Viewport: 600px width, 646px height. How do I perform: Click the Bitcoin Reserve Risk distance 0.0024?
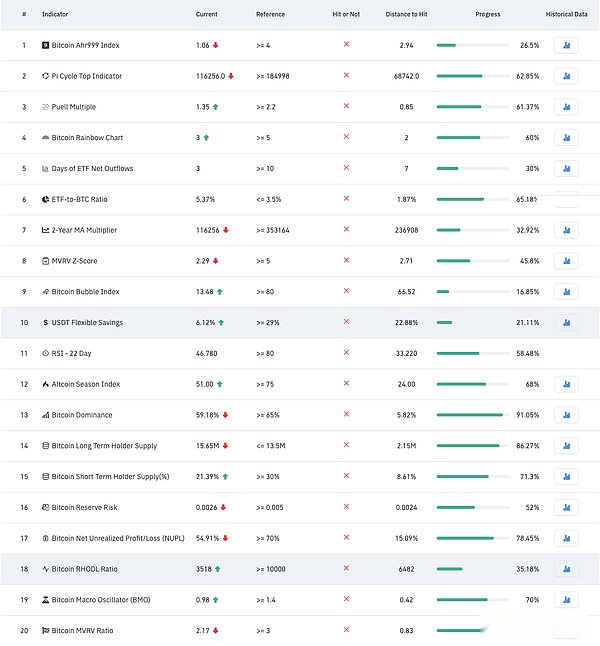(x=406, y=508)
